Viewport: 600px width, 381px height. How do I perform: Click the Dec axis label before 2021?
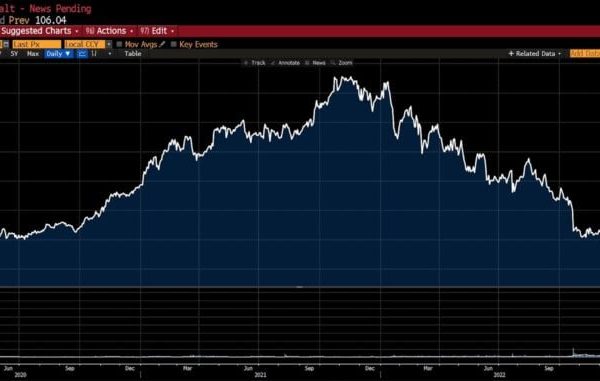(130, 369)
